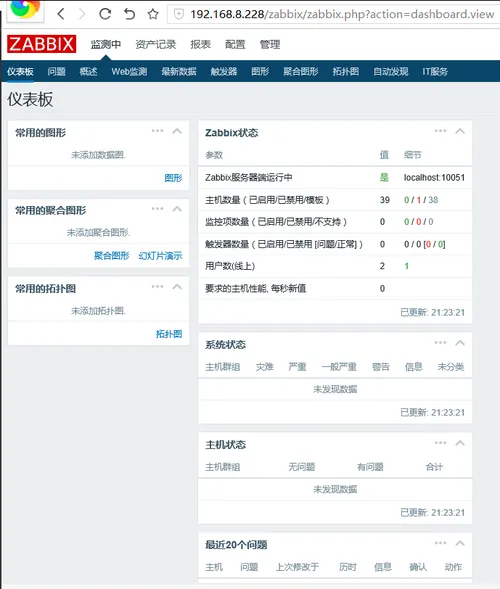Click the browser forward arrow
This screenshot has width=500, height=589.
pos(82,14)
